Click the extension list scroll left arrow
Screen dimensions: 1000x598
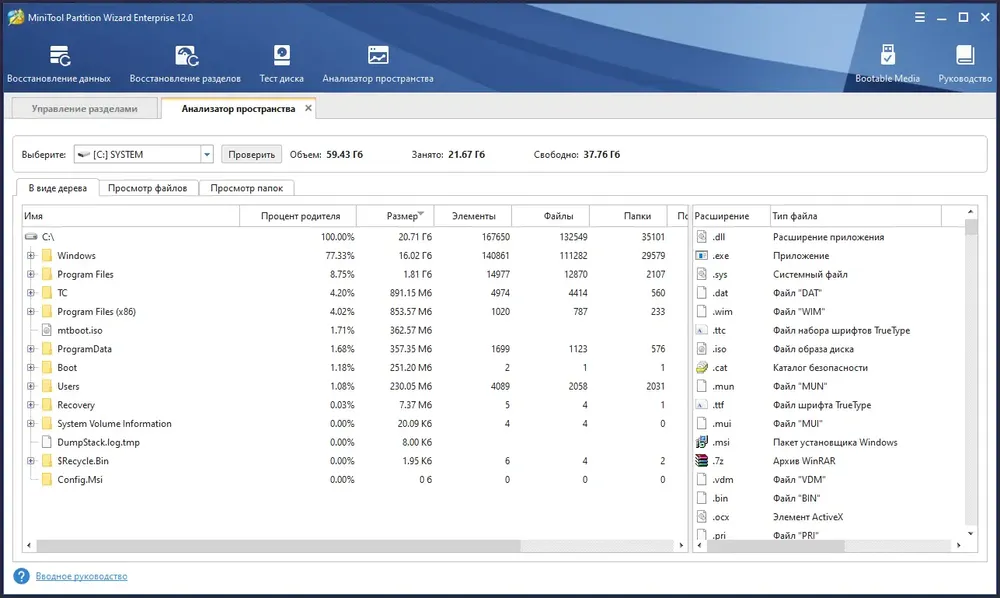[700, 546]
